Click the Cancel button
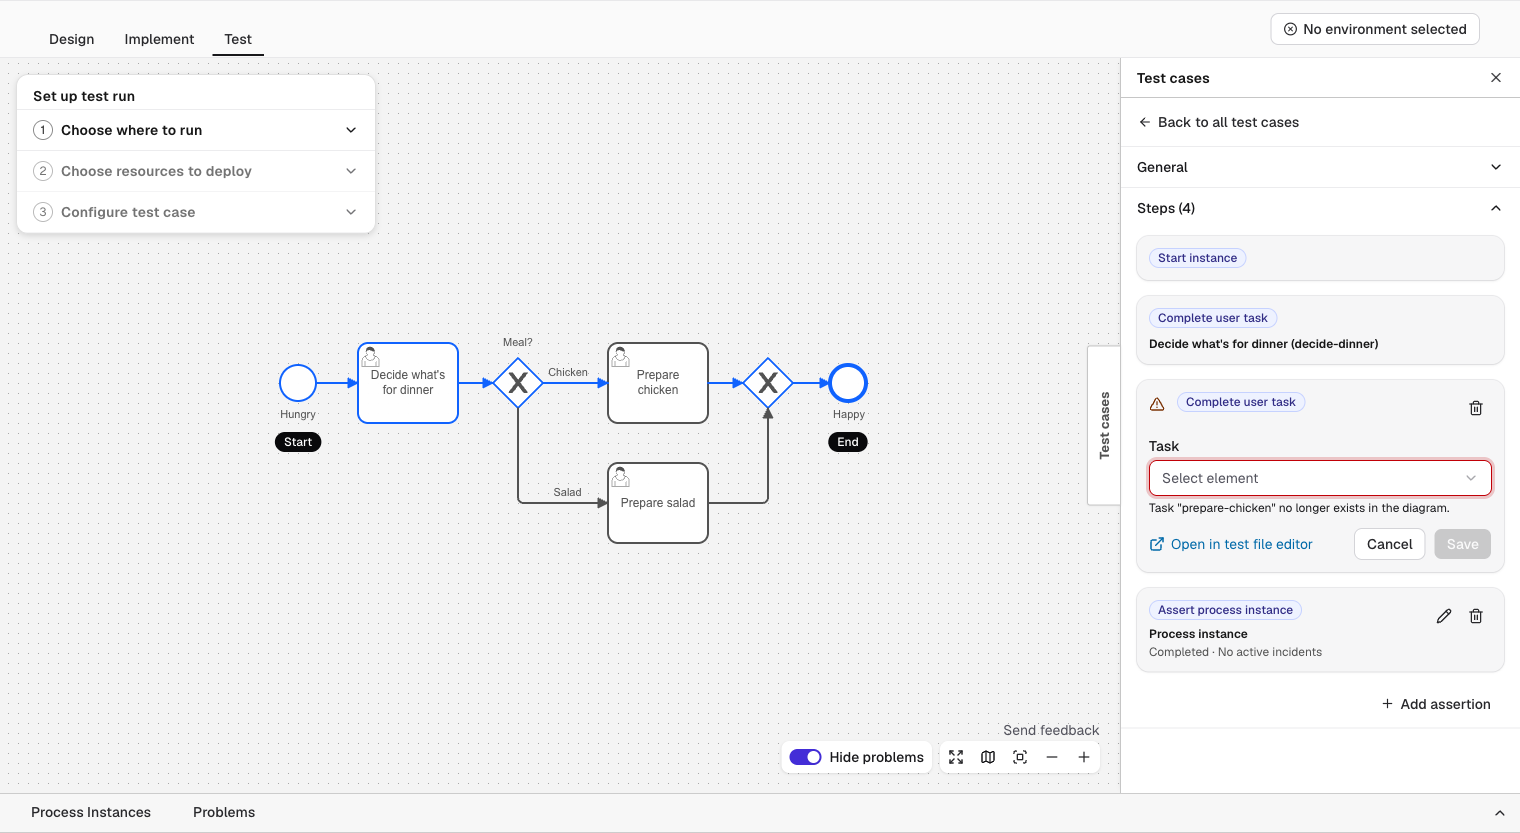The height and width of the screenshot is (833, 1520). point(1389,544)
